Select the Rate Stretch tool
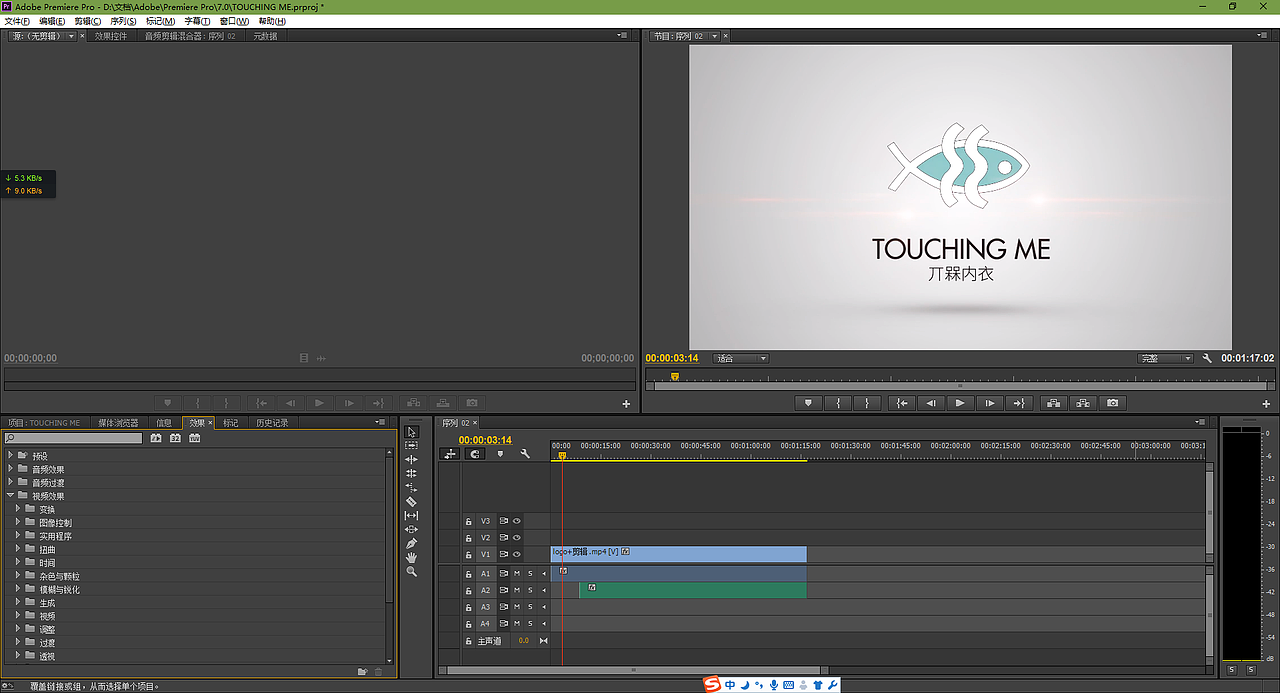This screenshot has height=693, width=1280. click(x=411, y=488)
